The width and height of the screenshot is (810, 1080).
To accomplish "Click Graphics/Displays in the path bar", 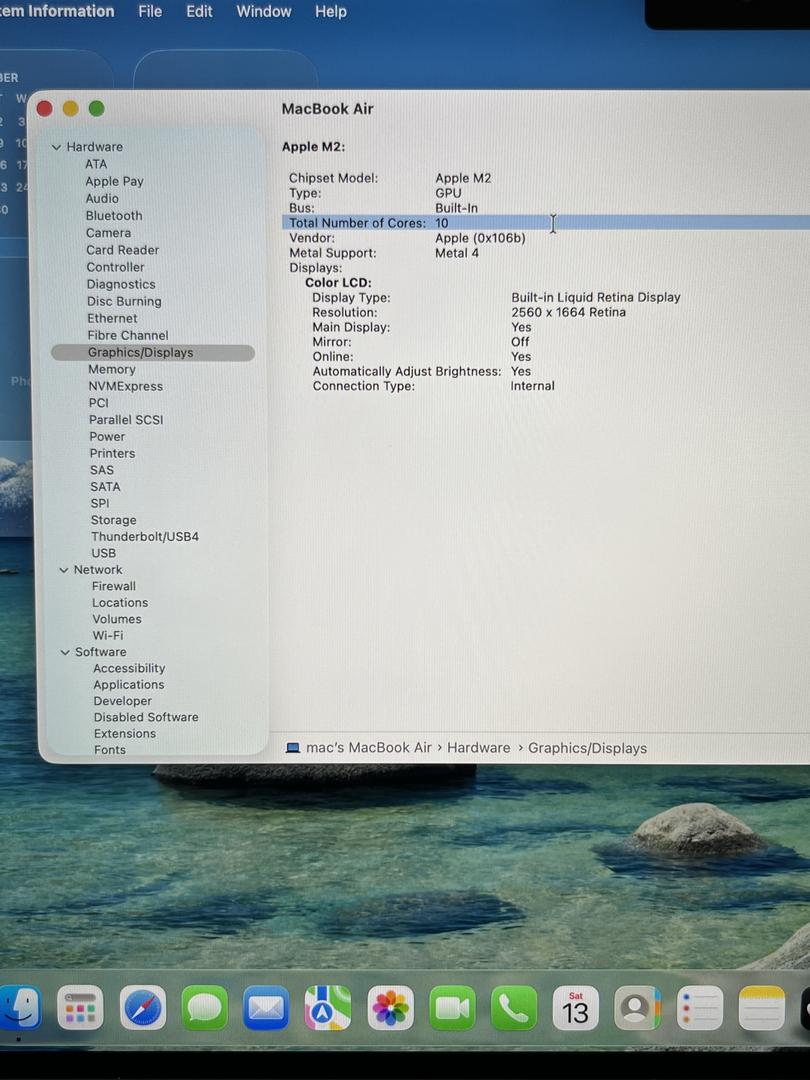I will 588,749.
